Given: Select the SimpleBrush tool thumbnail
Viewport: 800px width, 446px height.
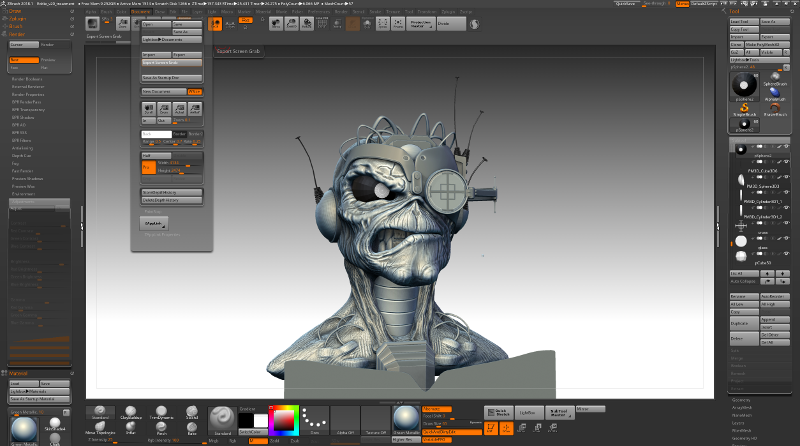Looking at the screenshot, I should click(x=744, y=110).
